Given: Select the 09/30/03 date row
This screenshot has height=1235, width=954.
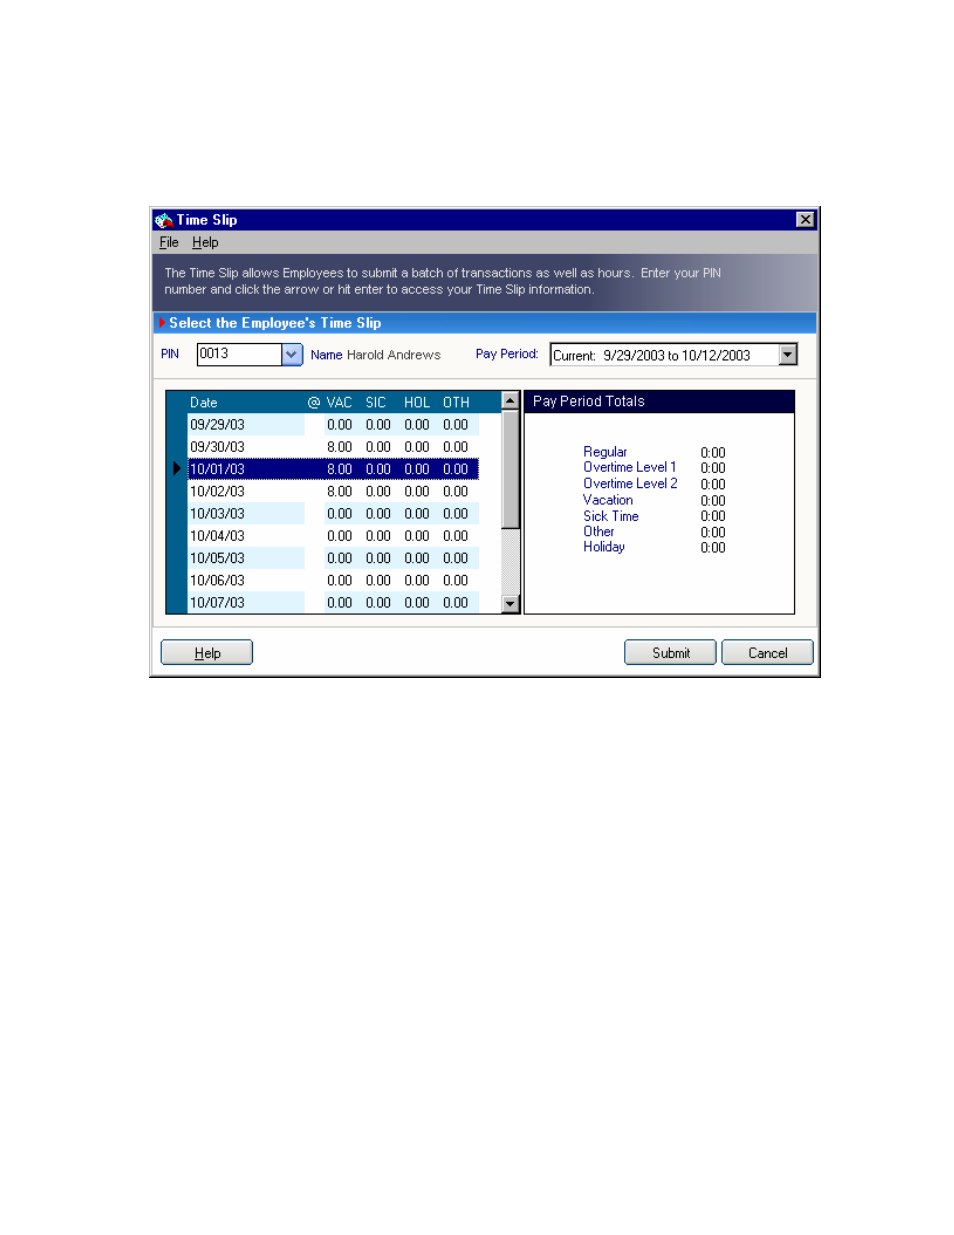Looking at the screenshot, I should 333,447.
